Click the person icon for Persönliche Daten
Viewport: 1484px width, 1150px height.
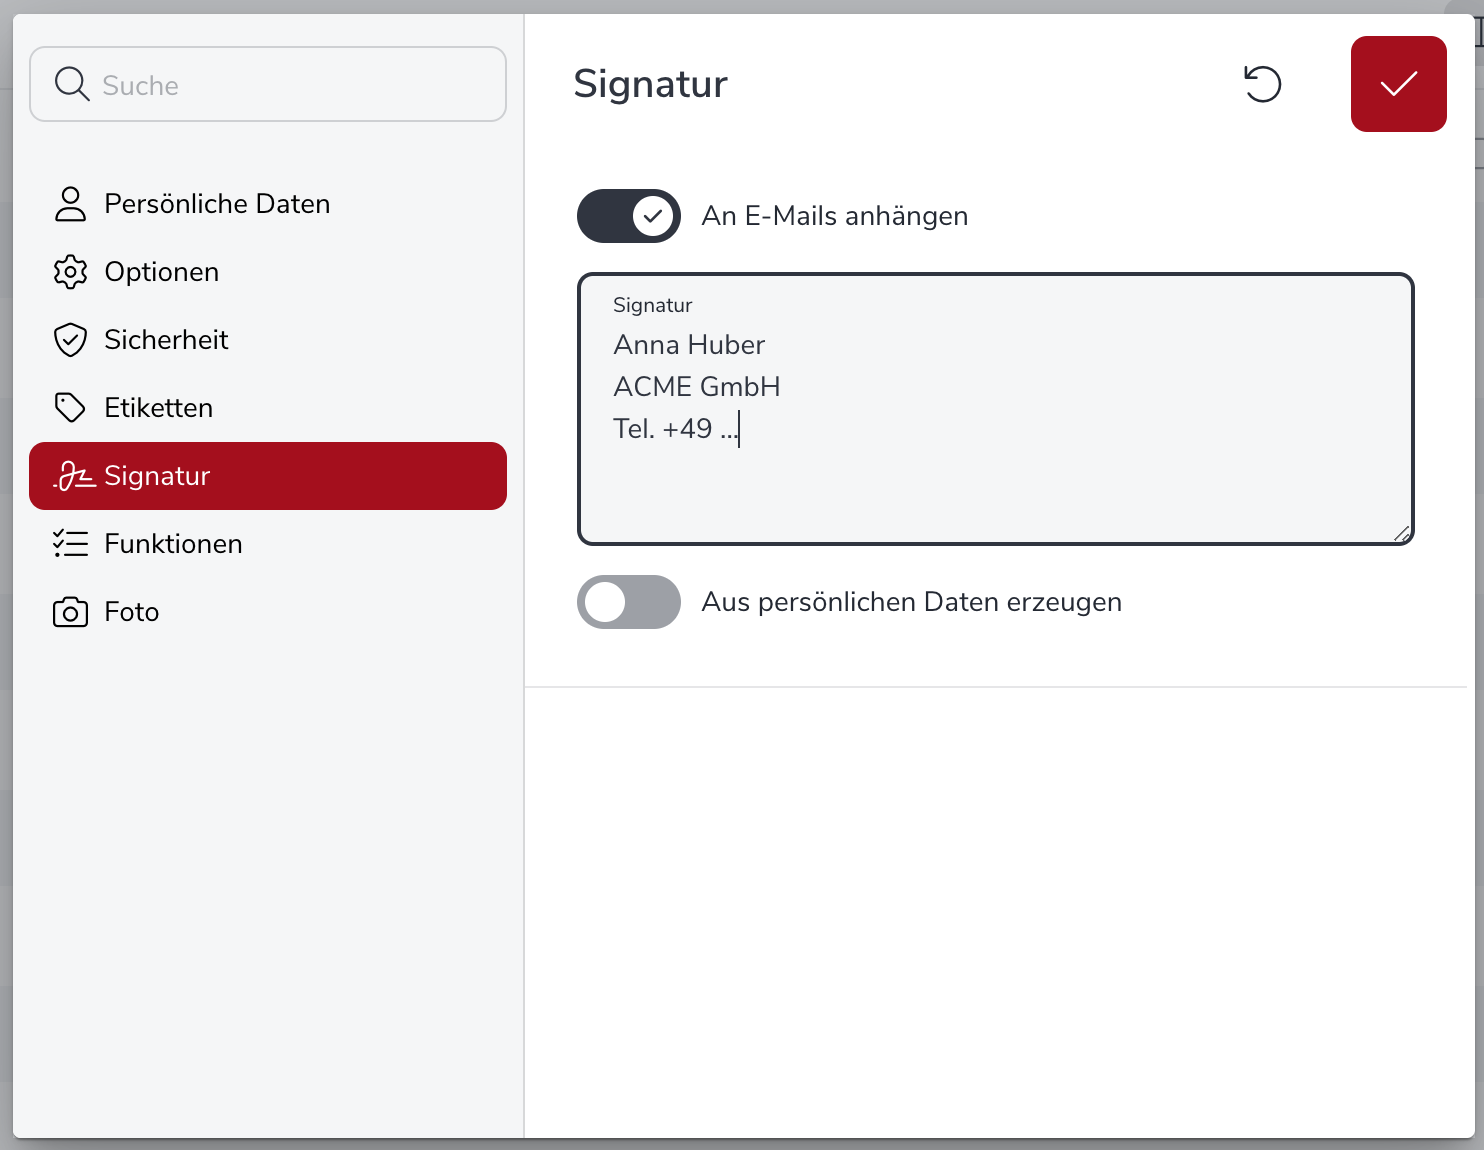click(70, 204)
